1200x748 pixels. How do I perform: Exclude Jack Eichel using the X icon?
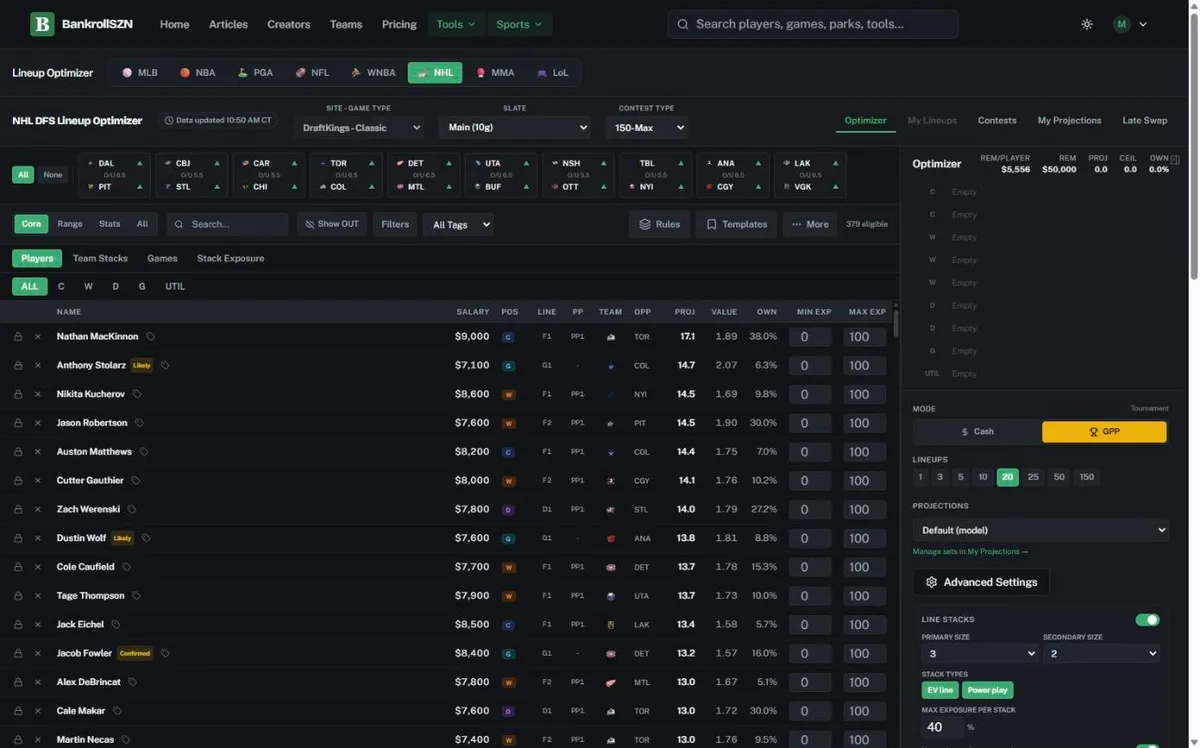coord(38,624)
